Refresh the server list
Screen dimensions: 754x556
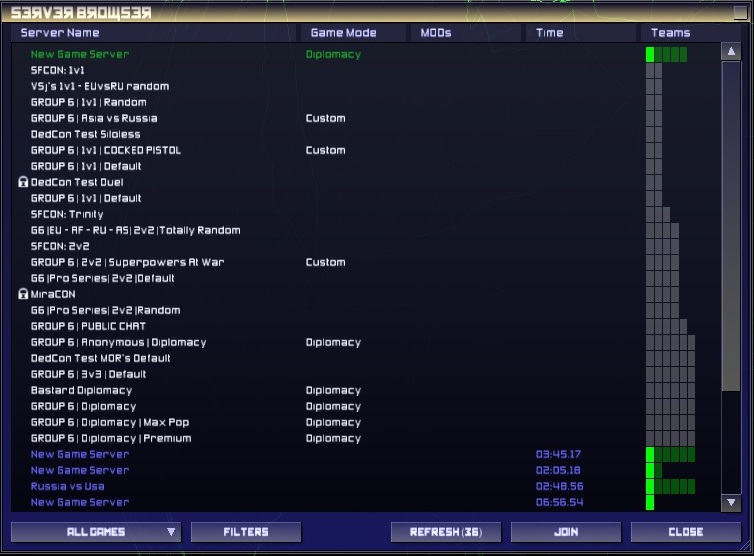pos(446,532)
